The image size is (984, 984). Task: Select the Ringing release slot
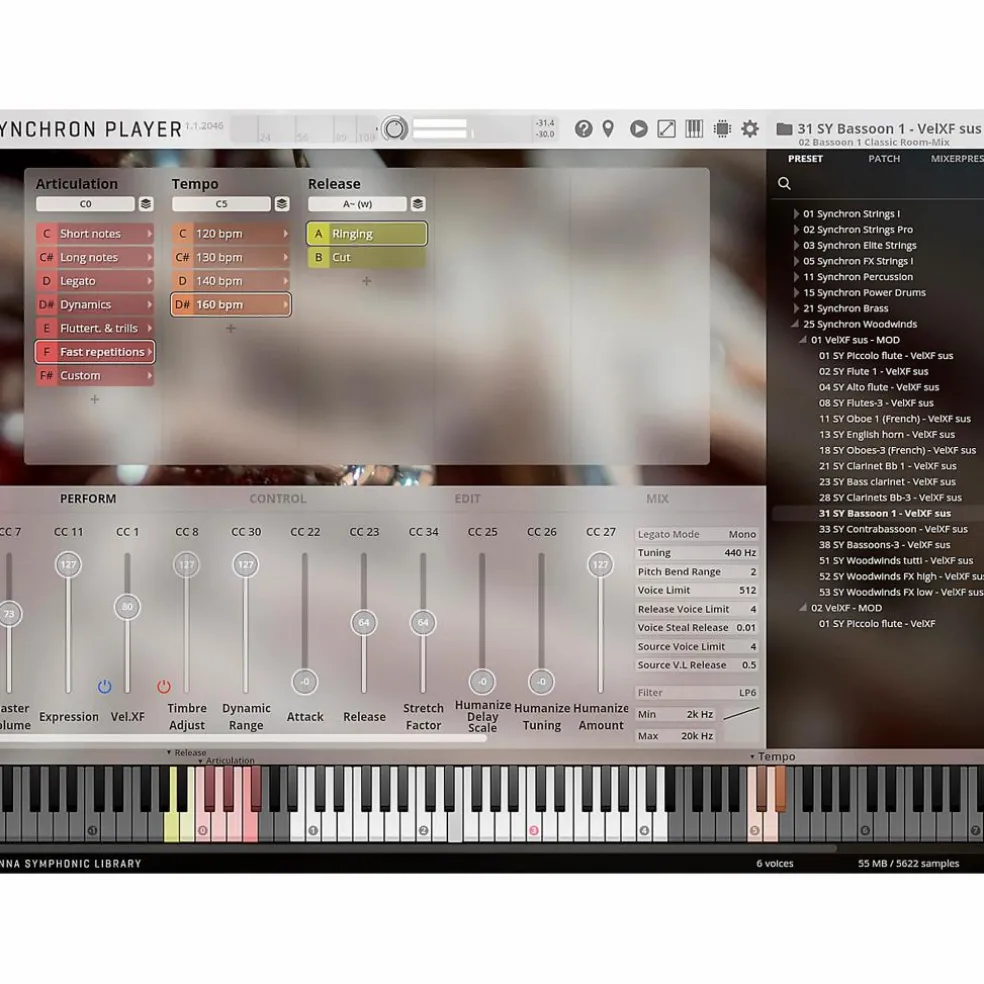click(367, 233)
